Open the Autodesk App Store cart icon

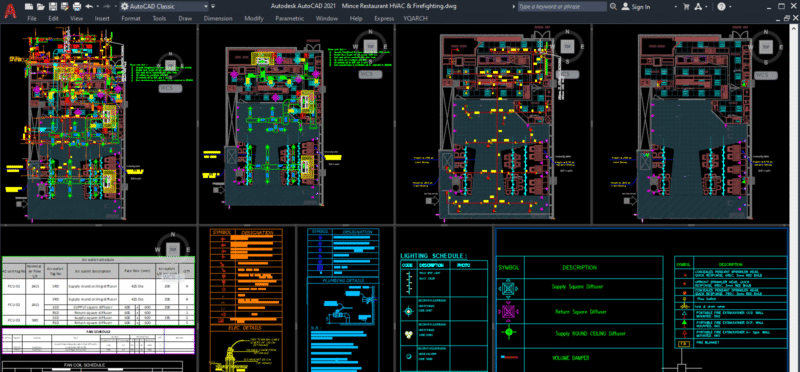(x=686, y=7)
